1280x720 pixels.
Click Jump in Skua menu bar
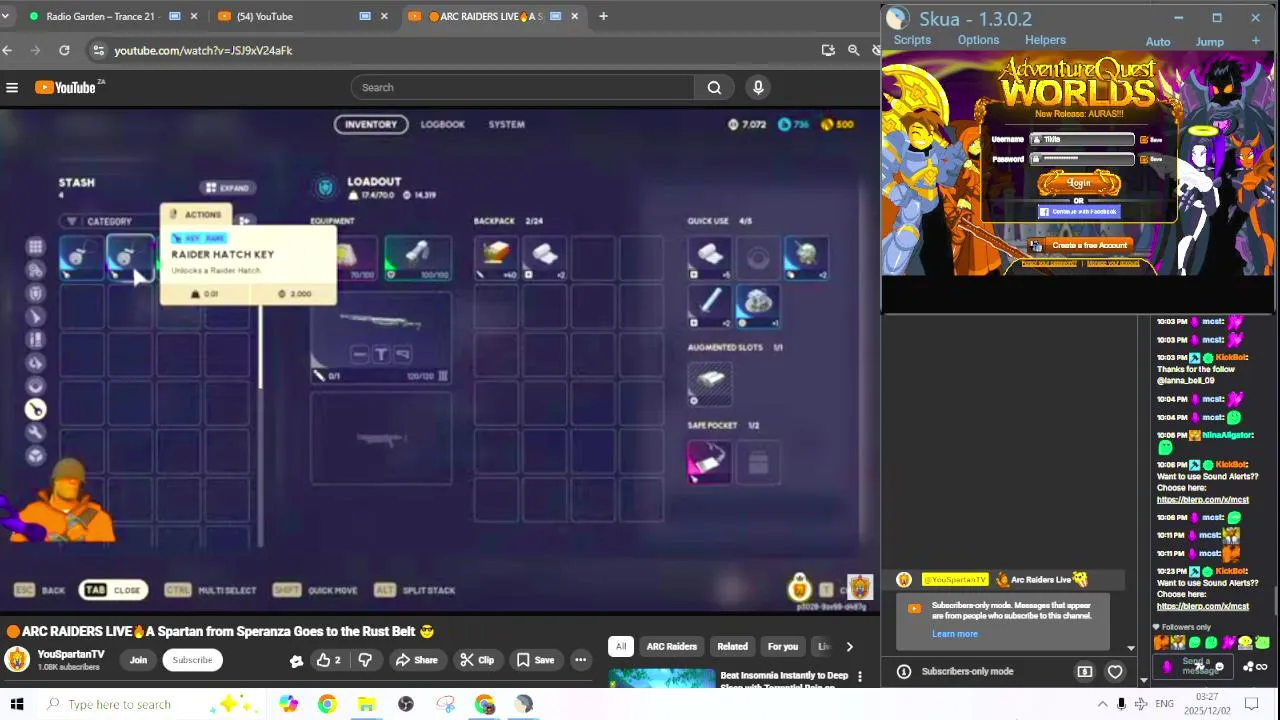(x=1210, y=41)
